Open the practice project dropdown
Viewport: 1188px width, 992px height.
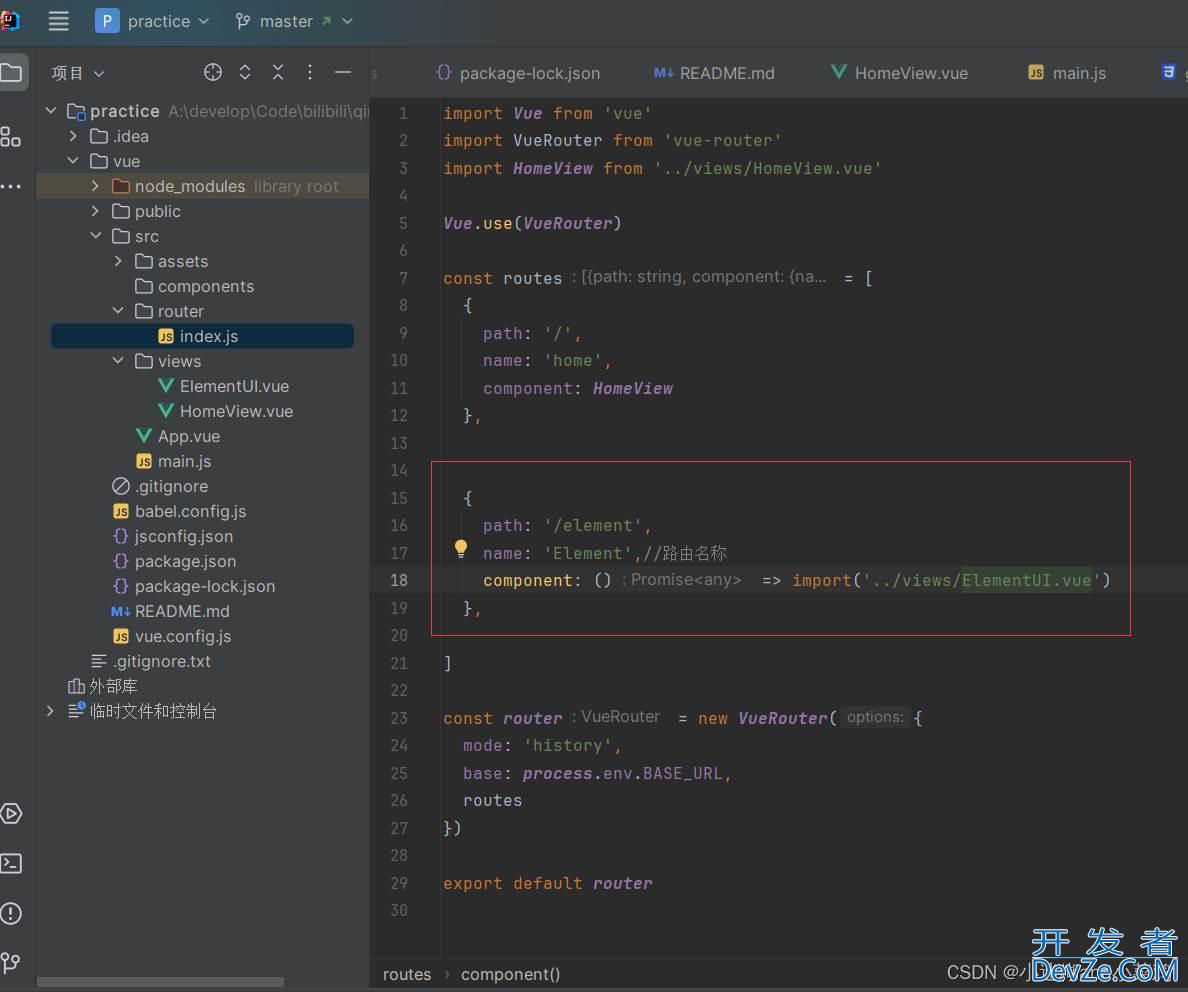152,21
